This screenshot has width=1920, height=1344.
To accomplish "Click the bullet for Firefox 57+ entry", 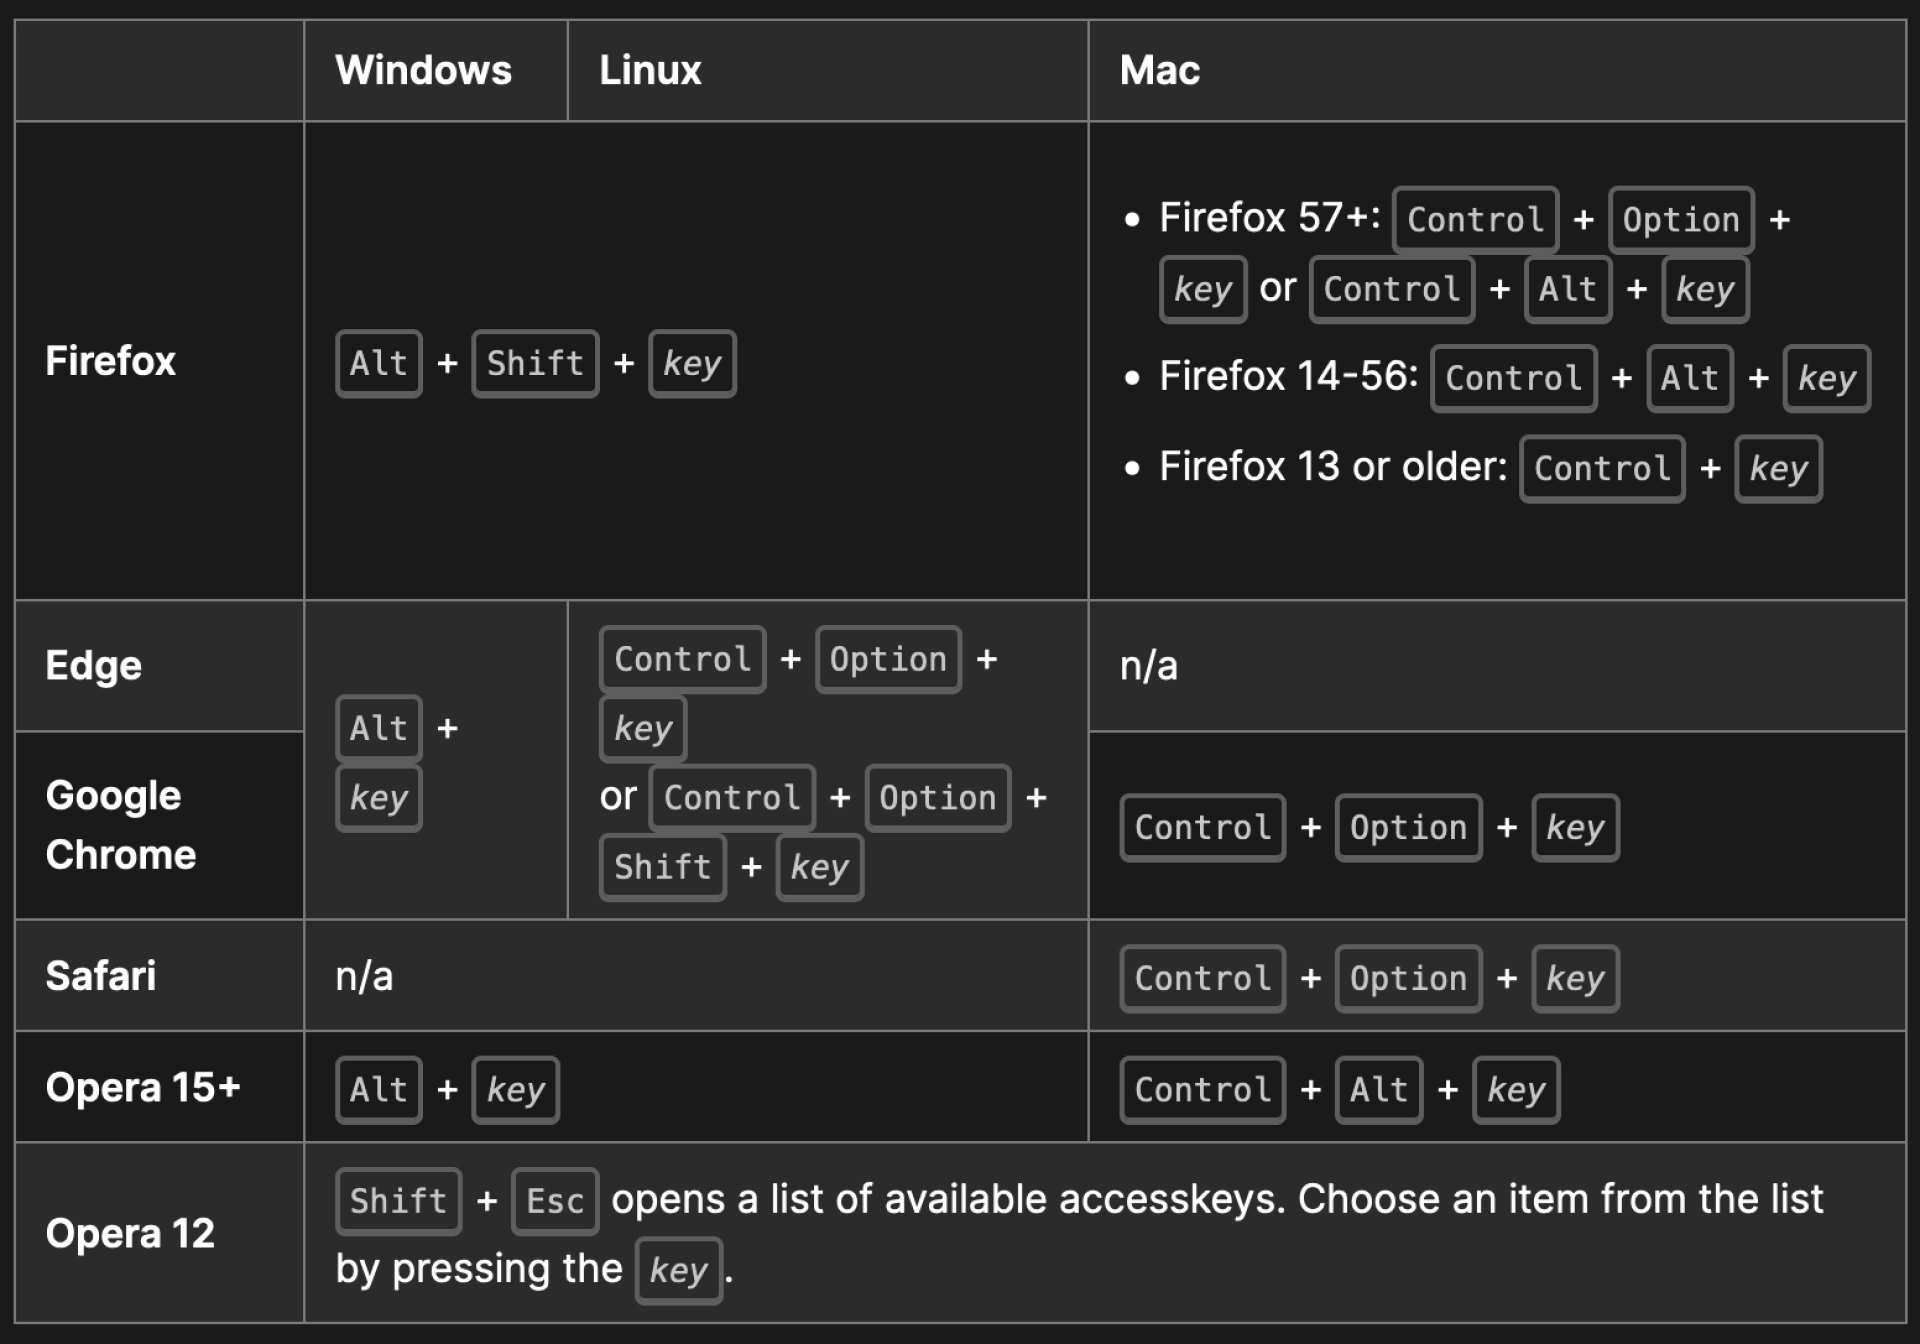I will point(1133,218).
